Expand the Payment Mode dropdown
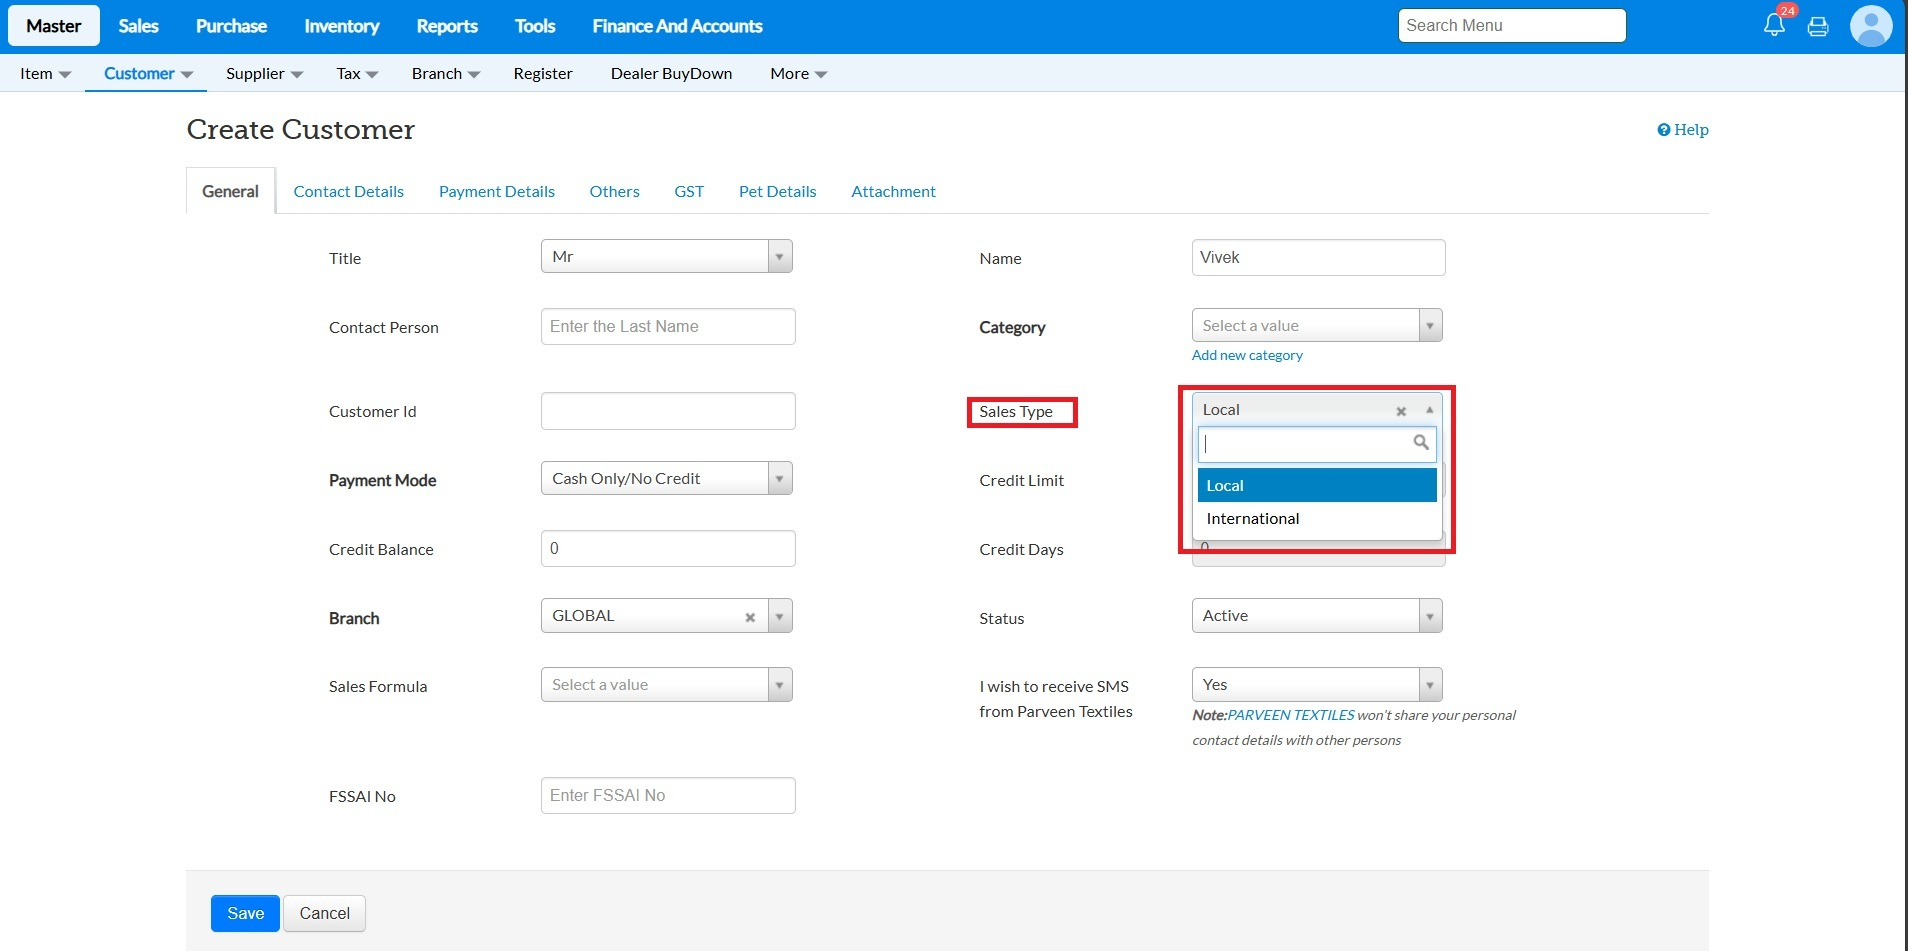1908x951 pixels. pyautogui.click(x=780, y=479)
